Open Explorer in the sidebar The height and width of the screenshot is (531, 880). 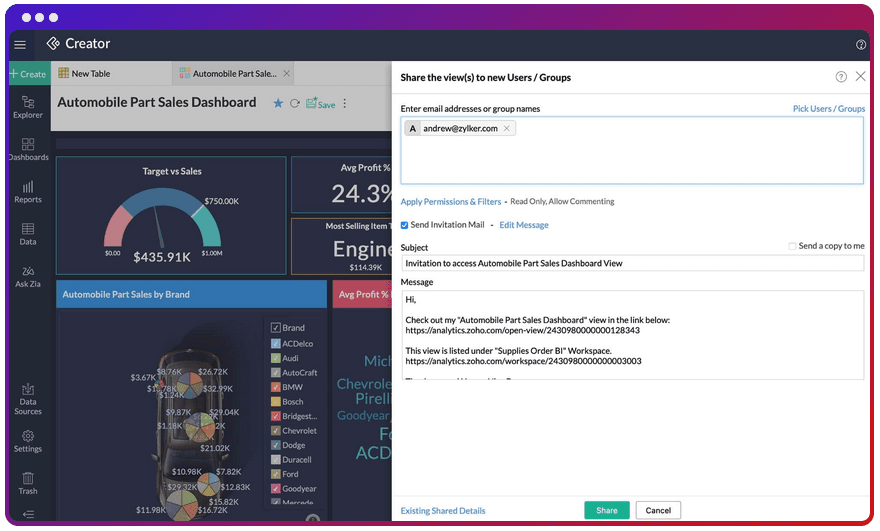(28, 107)
